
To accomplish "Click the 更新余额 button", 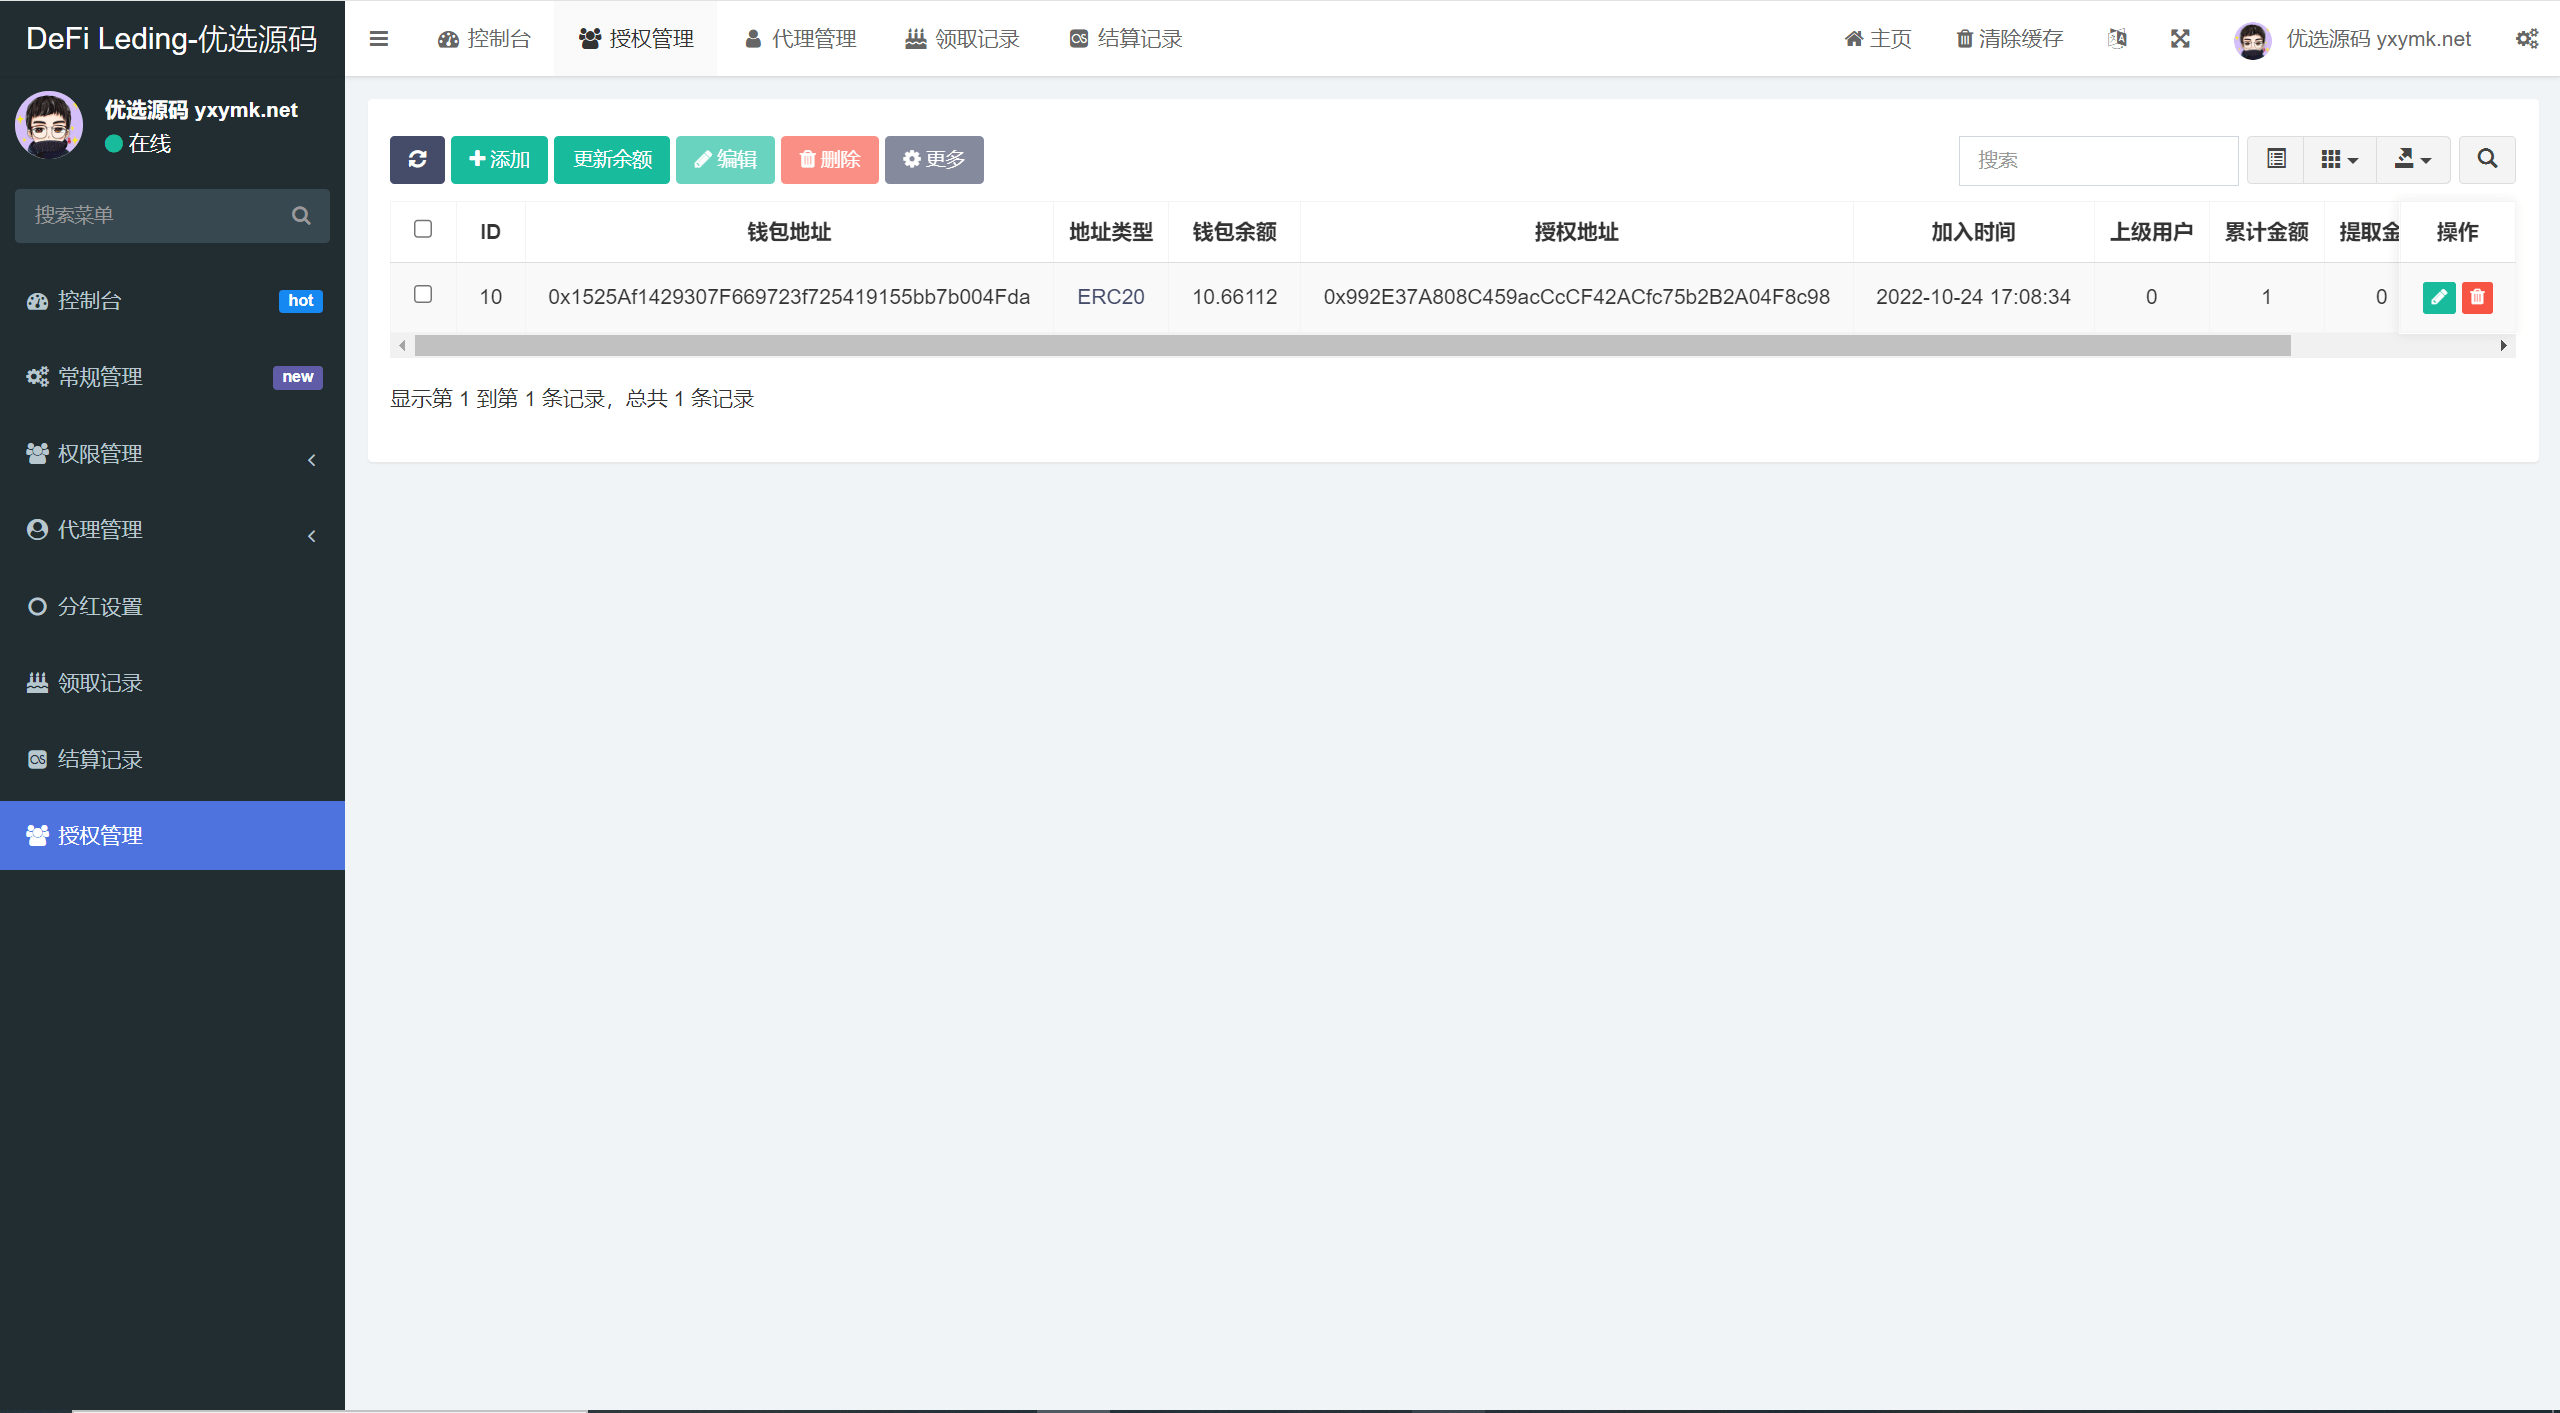I will 612,160.
